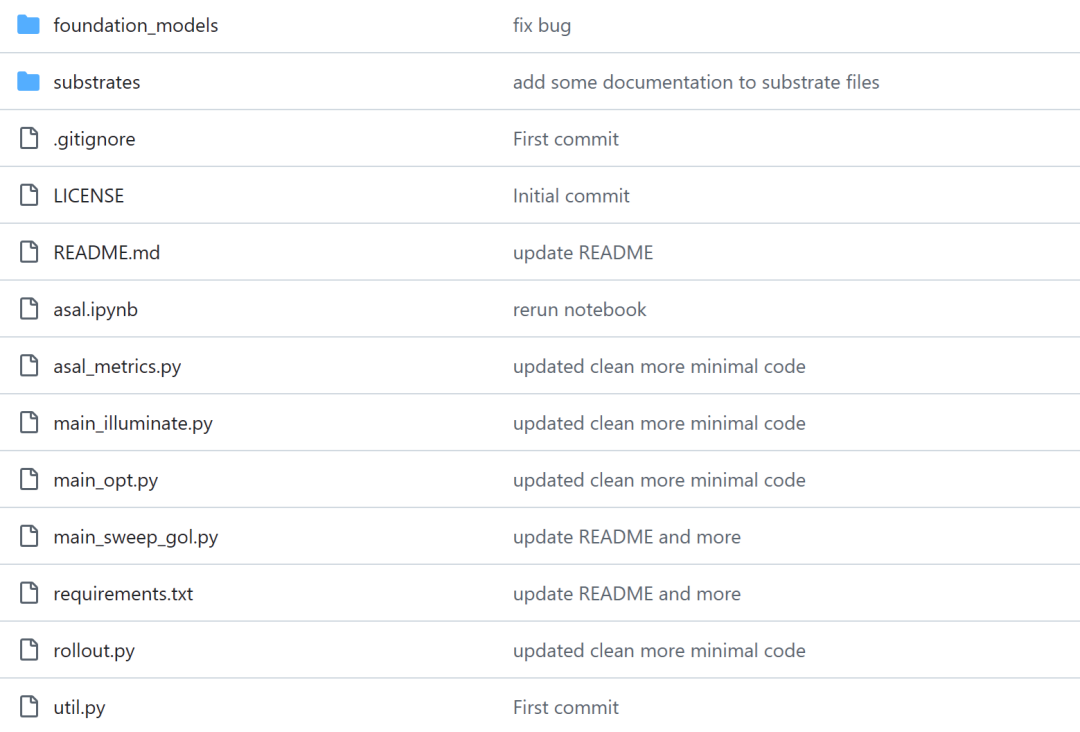Click the foundation_models folder icon
1080x732 pixels.
pos(28,25)
